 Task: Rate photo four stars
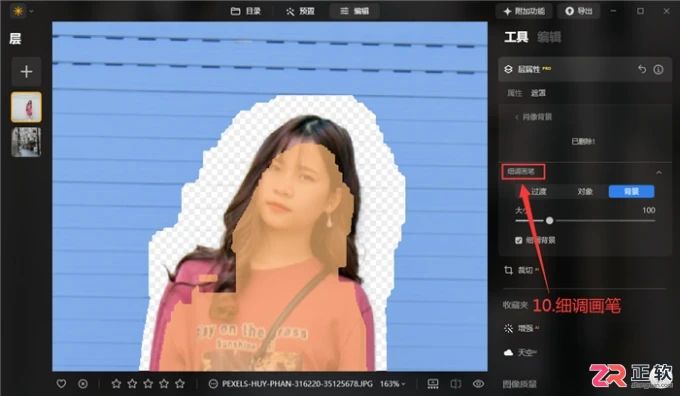pos(164,384)
